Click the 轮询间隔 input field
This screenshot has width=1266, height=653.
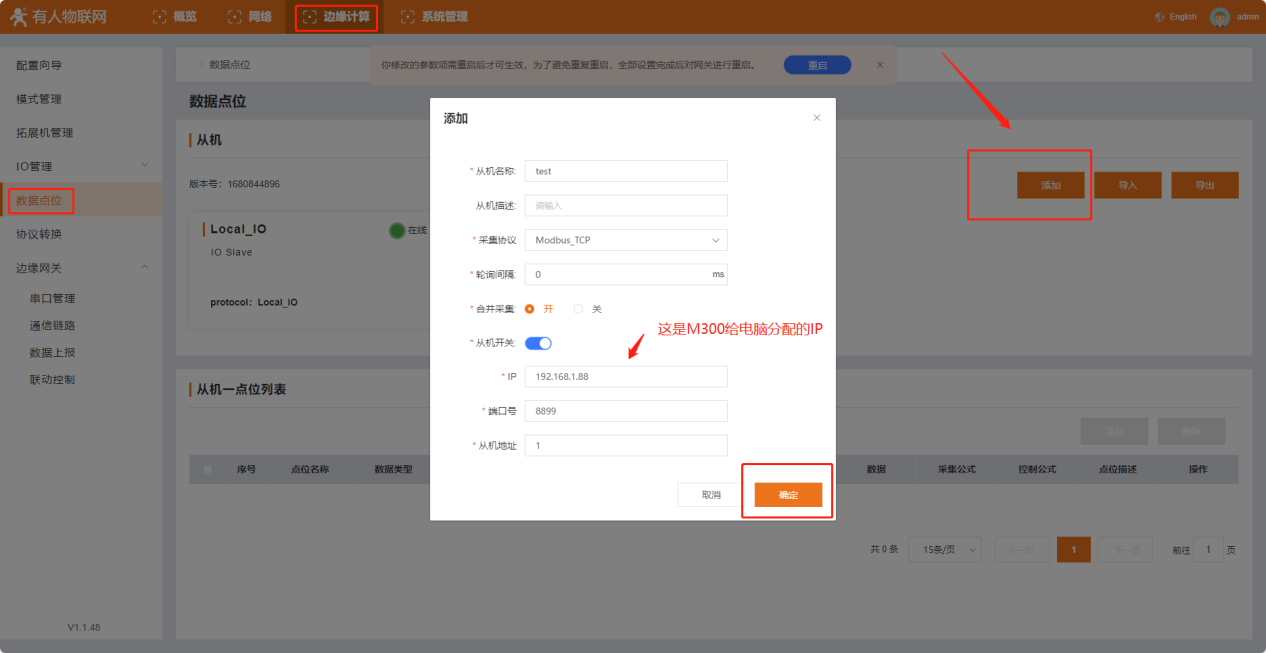click(x=626, y=274)
